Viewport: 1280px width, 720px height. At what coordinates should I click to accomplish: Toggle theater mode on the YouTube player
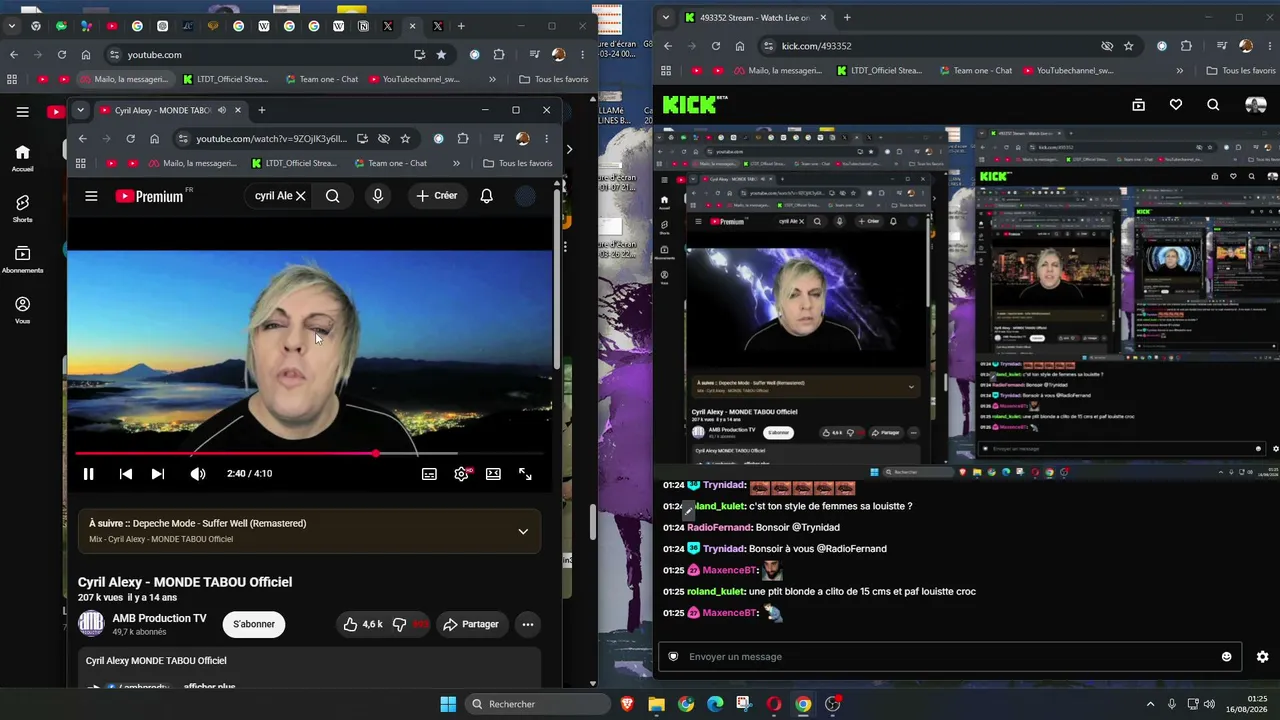point(493,474)
